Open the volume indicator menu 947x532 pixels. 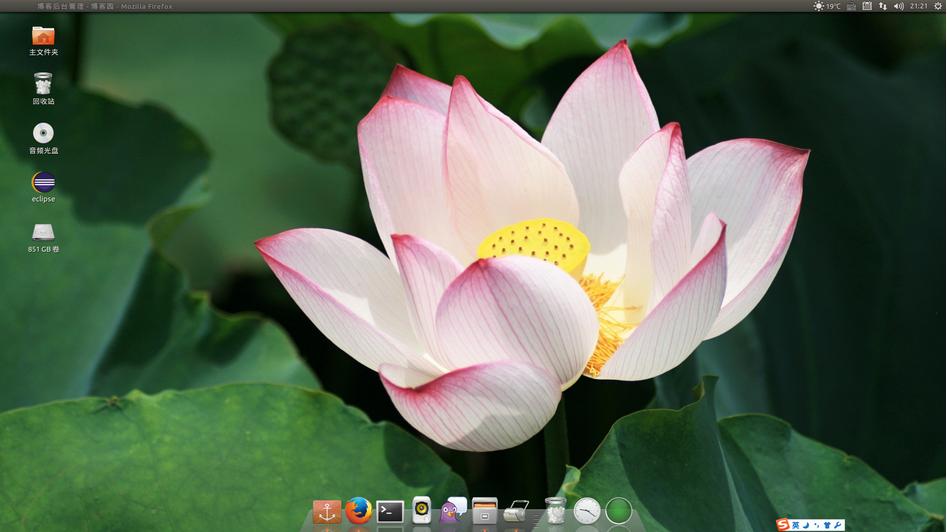898,6
